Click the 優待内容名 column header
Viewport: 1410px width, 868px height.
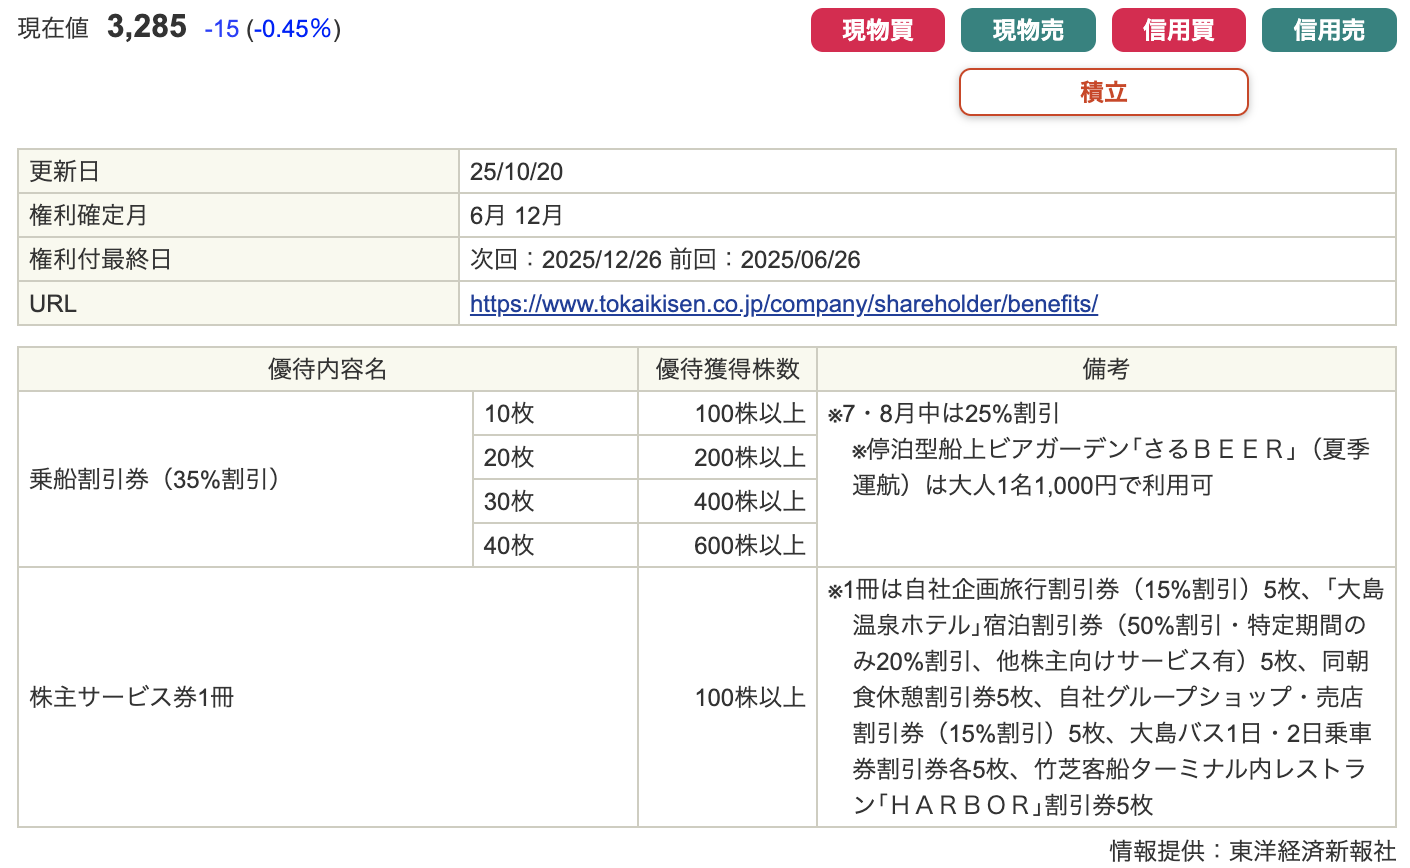pyautogui.click(x=327, y=370)
